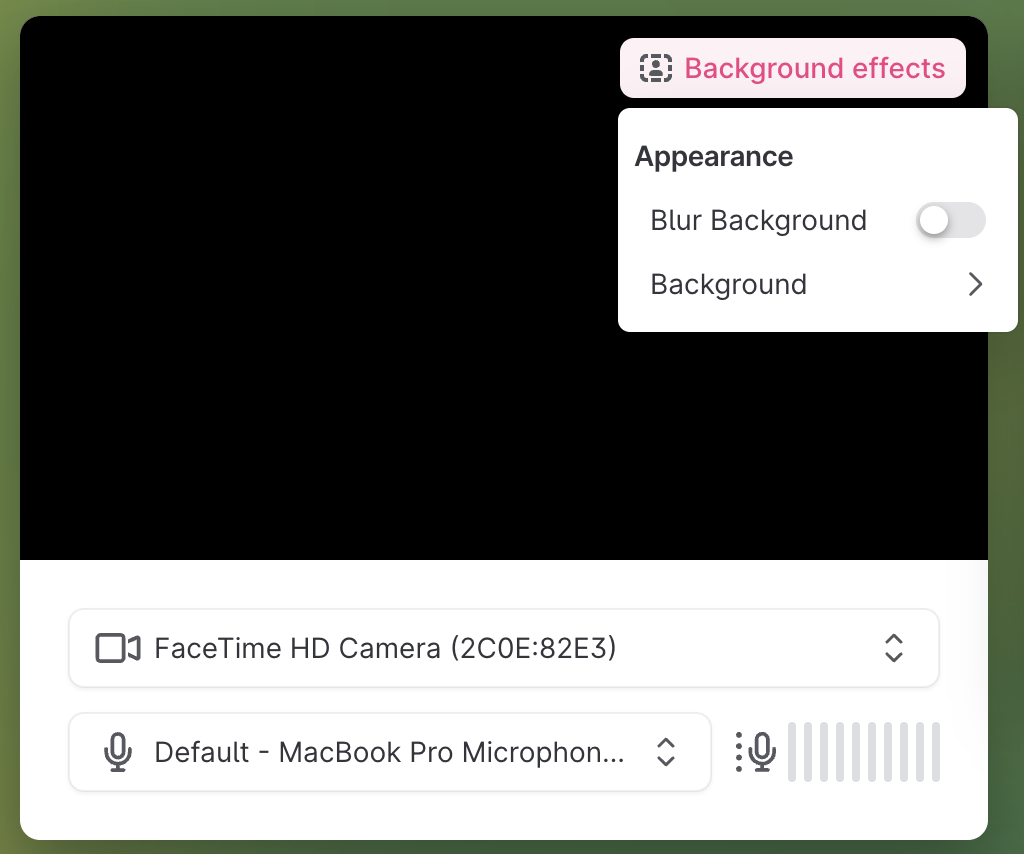Click the right-arrow chevron on the Background row
1024x854 pixels.
pyautogui.click(x=975, y=284)
